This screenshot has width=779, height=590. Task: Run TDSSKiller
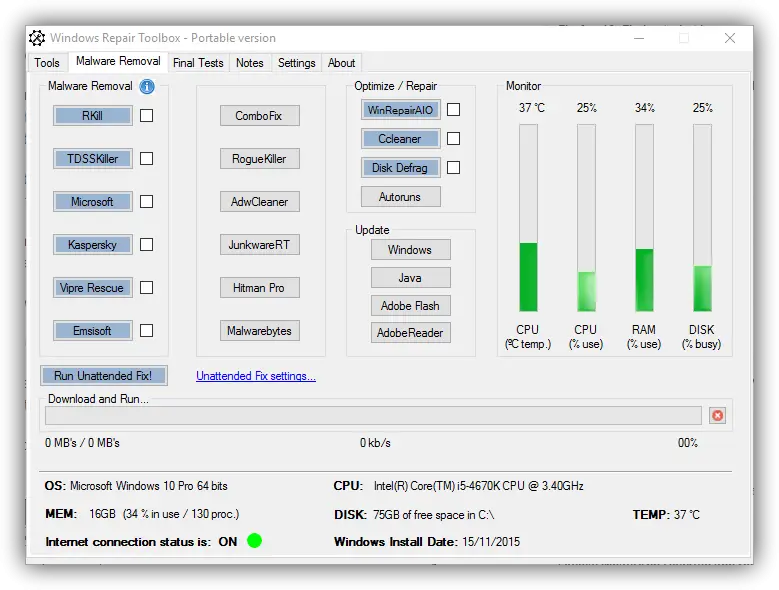click(x=93, y=158)
